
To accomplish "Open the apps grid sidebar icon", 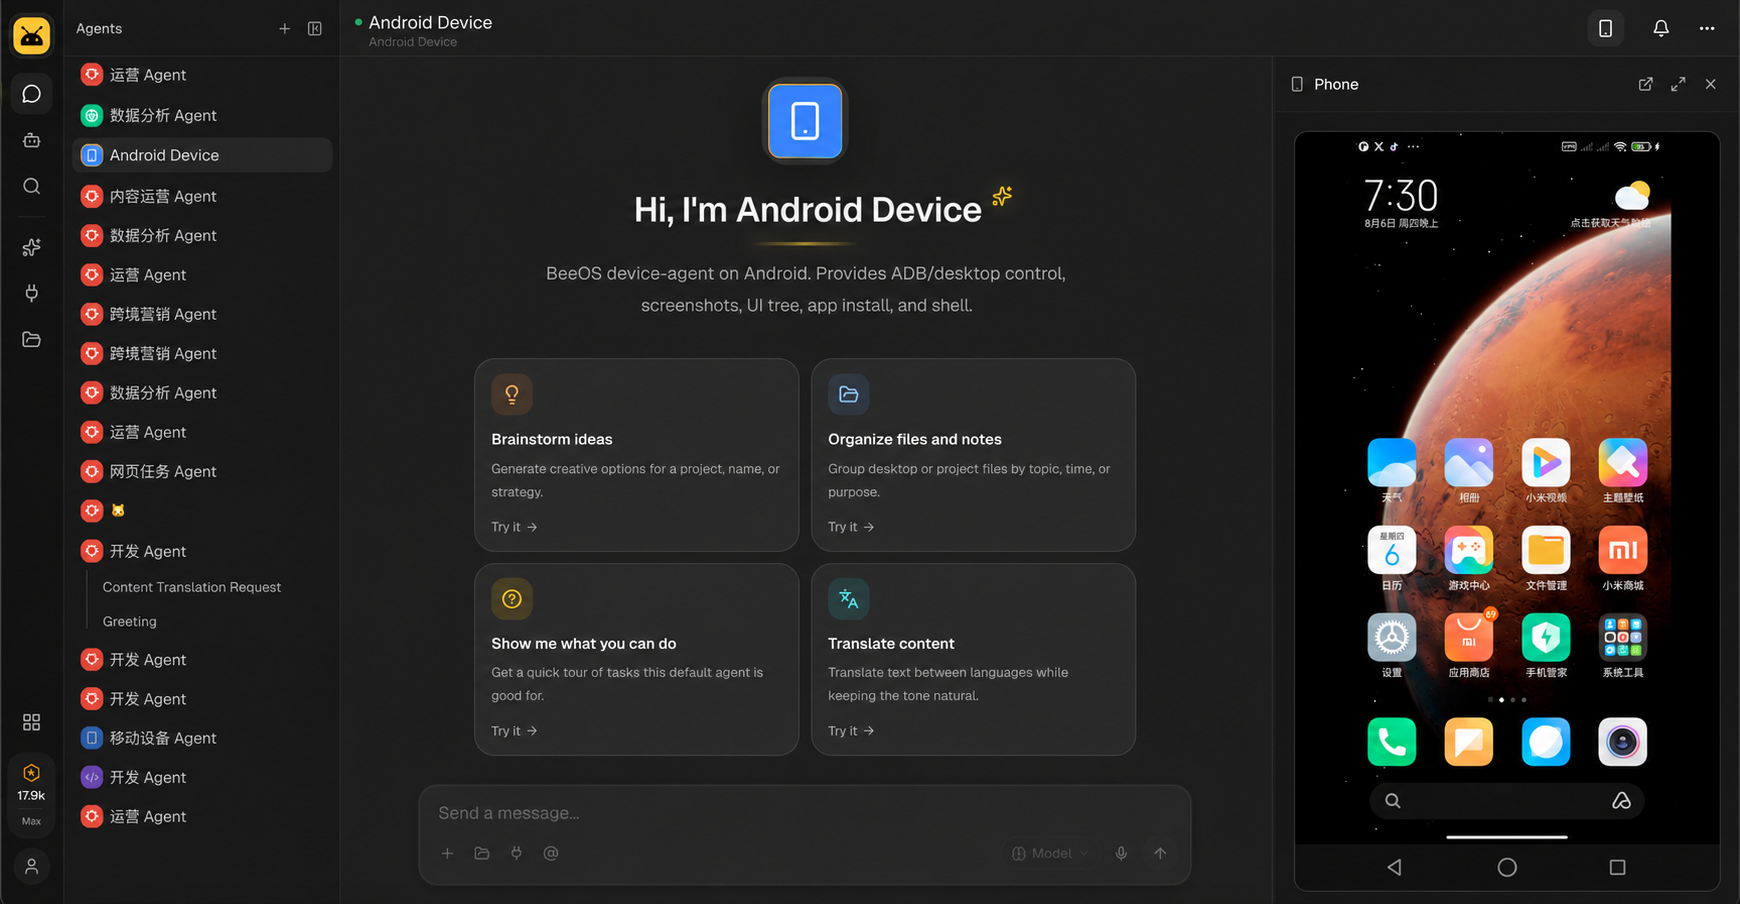I will tap(32, 722).
